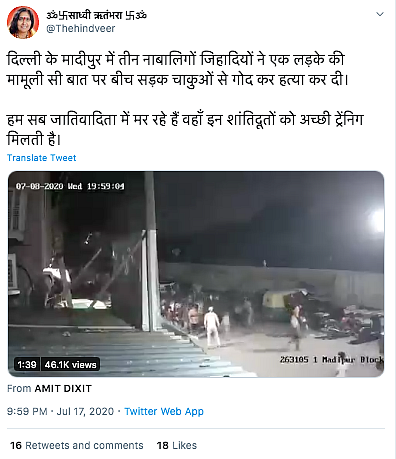This screenshot has height=459, width=396.
Task: Click the 46.1K views label
Action: tap(70, 364)
